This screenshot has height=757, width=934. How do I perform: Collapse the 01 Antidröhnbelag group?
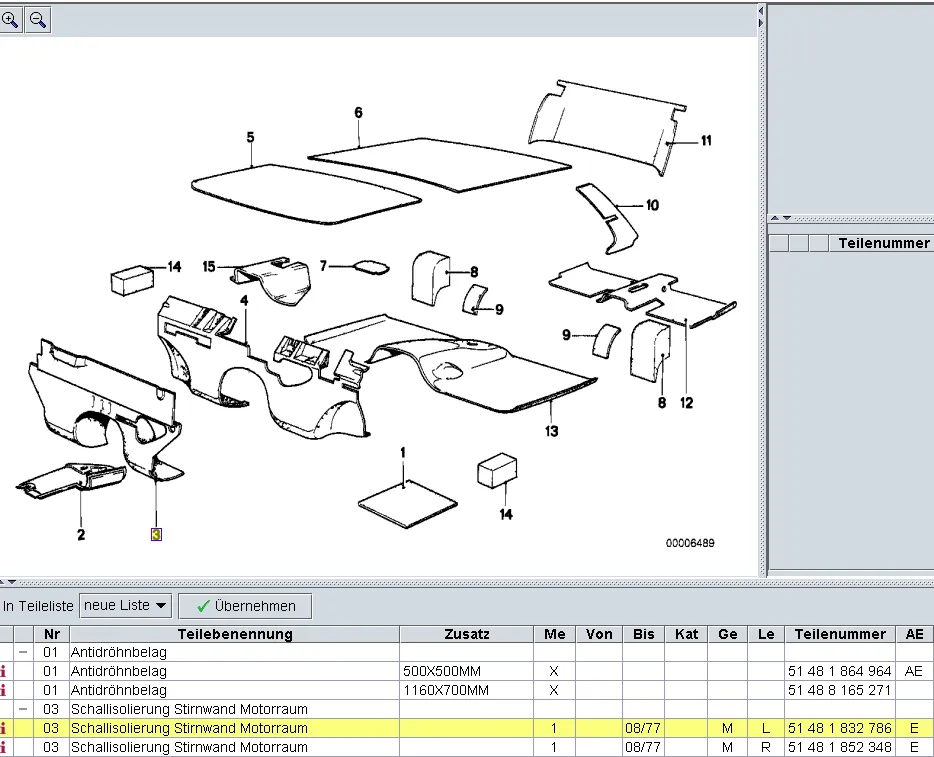pos(23,652)
